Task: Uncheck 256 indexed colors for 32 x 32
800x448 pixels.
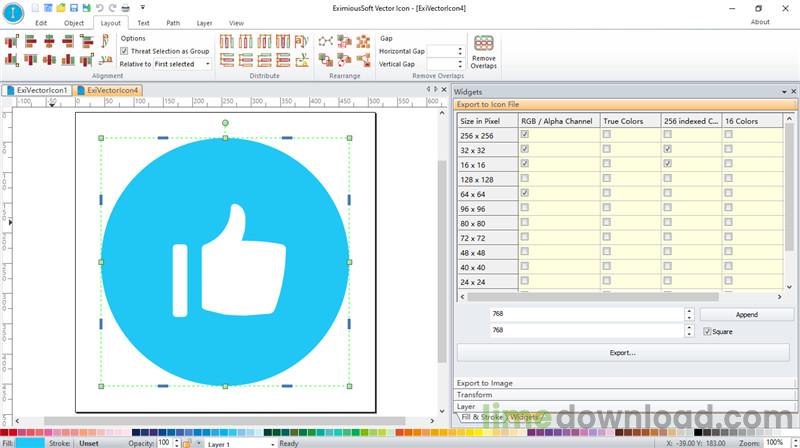Action: coord(667,149)
